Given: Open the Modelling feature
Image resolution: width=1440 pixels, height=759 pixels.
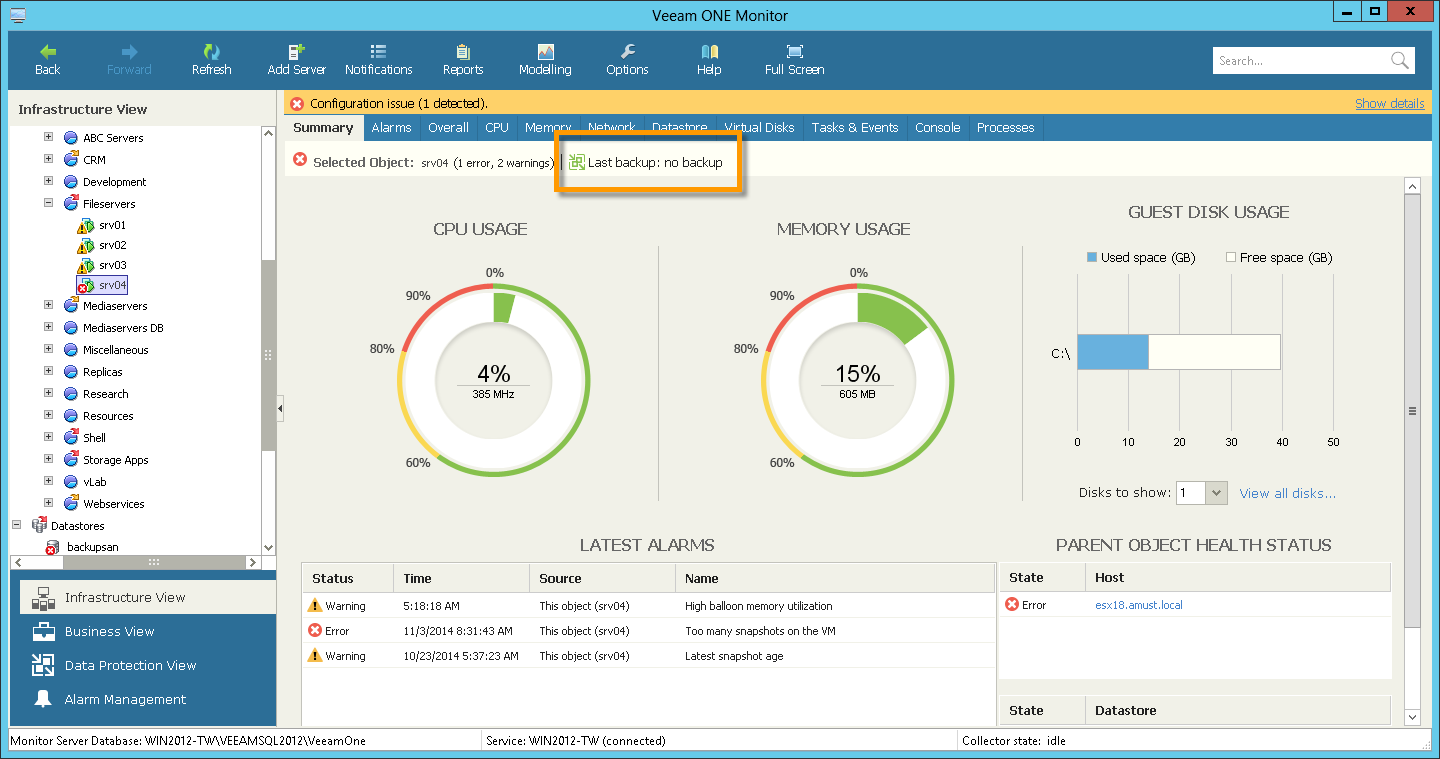Looking at the screenshot, I should click(x=544, y=58).
